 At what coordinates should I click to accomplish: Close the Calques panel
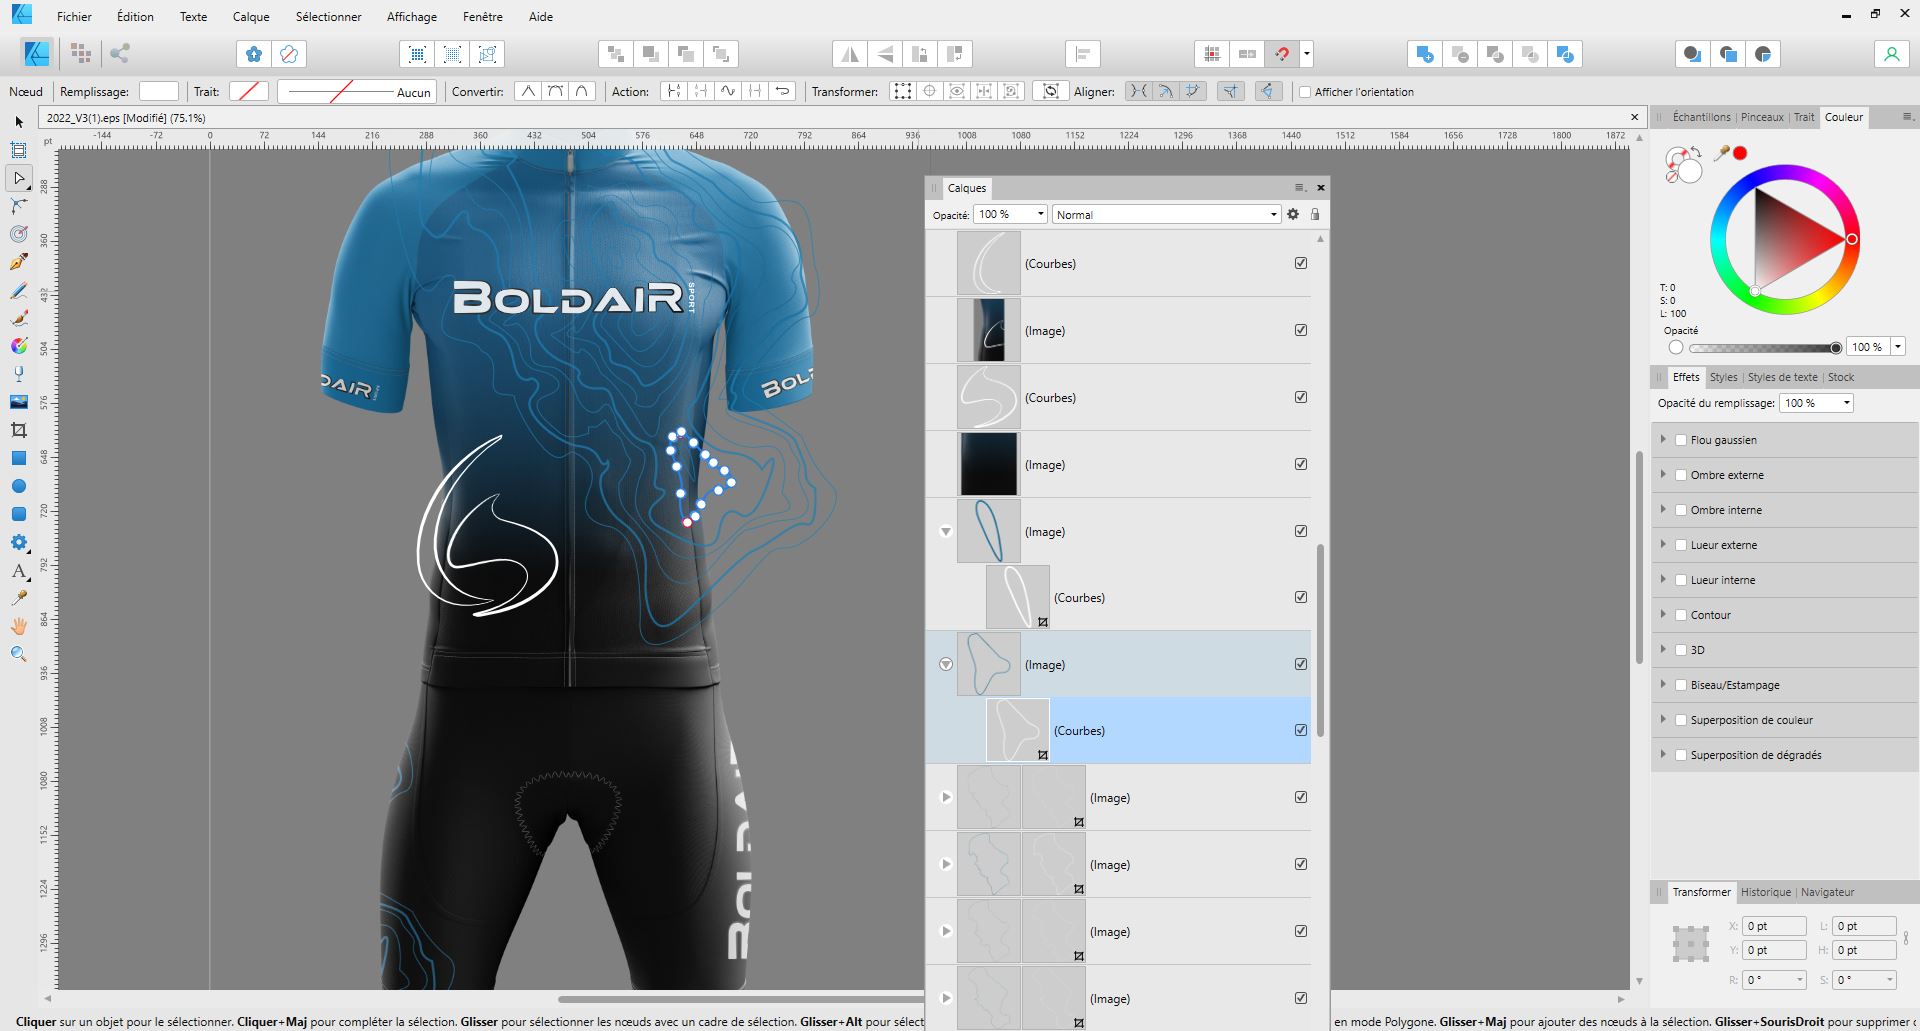click(1320, 188)
